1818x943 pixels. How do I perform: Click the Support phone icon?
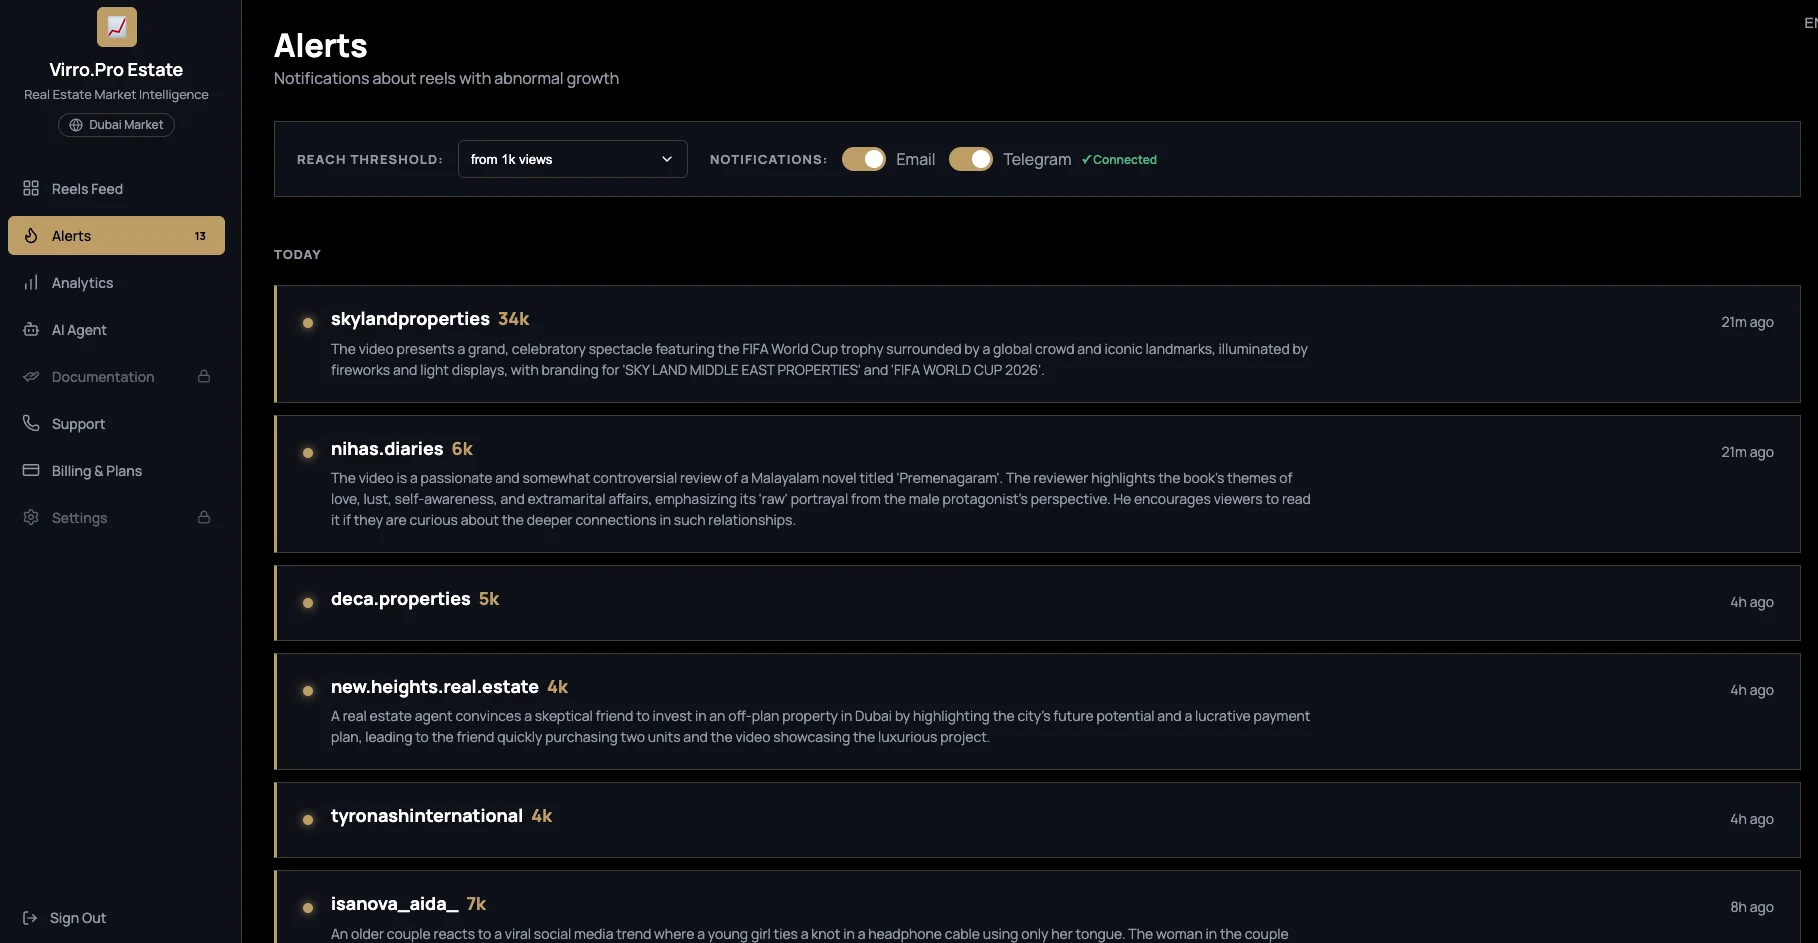tap(31, 423)
